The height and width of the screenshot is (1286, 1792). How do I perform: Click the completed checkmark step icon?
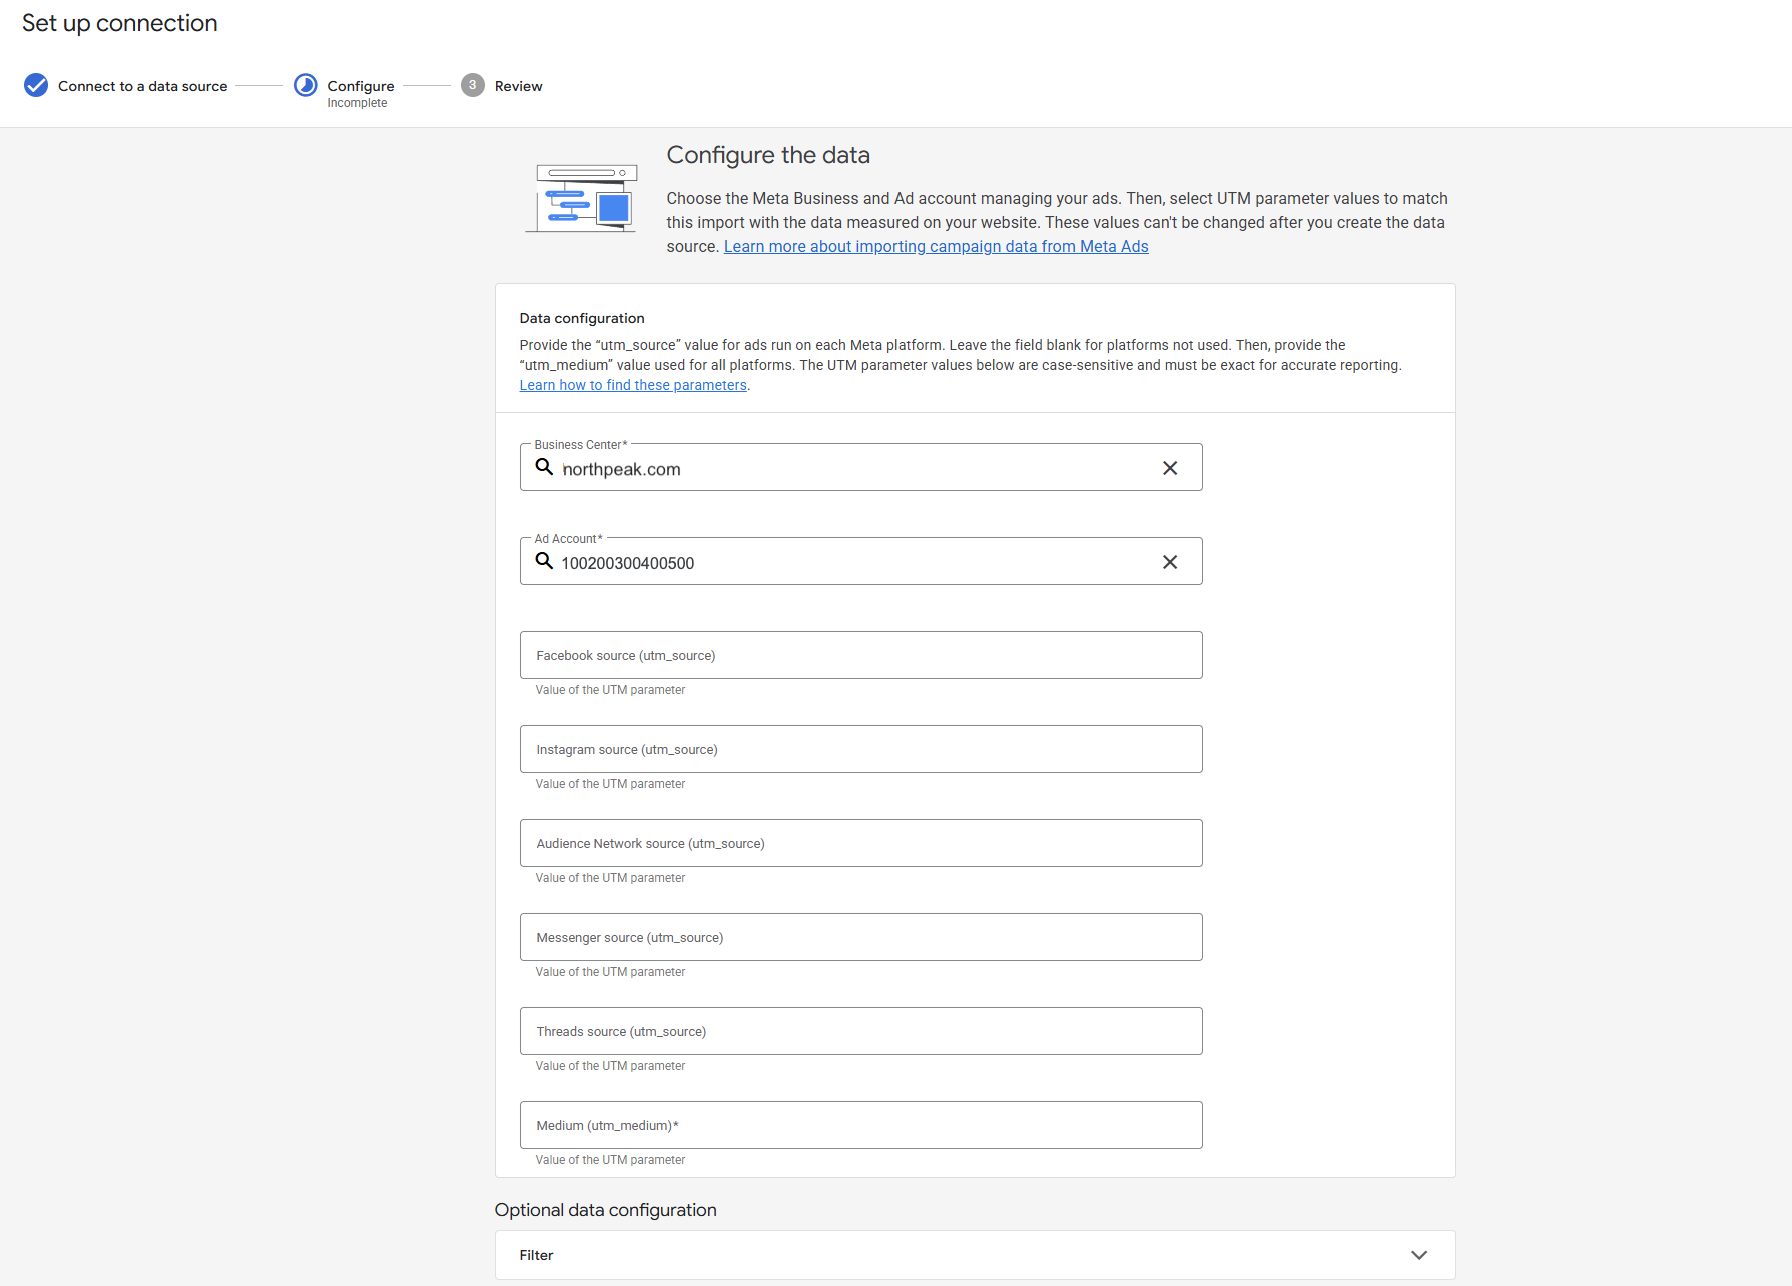[36, 85]
